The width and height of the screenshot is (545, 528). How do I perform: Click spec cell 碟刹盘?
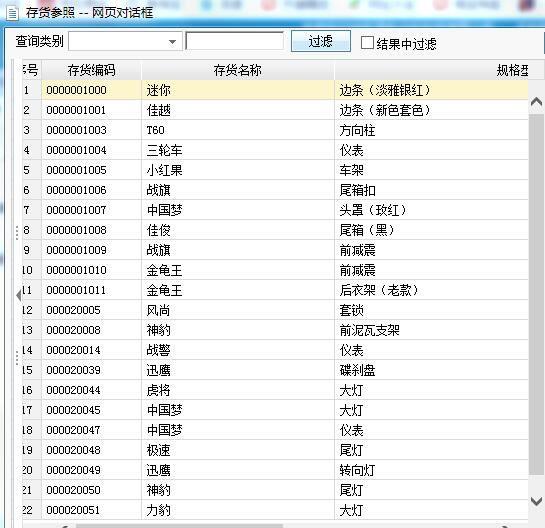tap(431, 370)
